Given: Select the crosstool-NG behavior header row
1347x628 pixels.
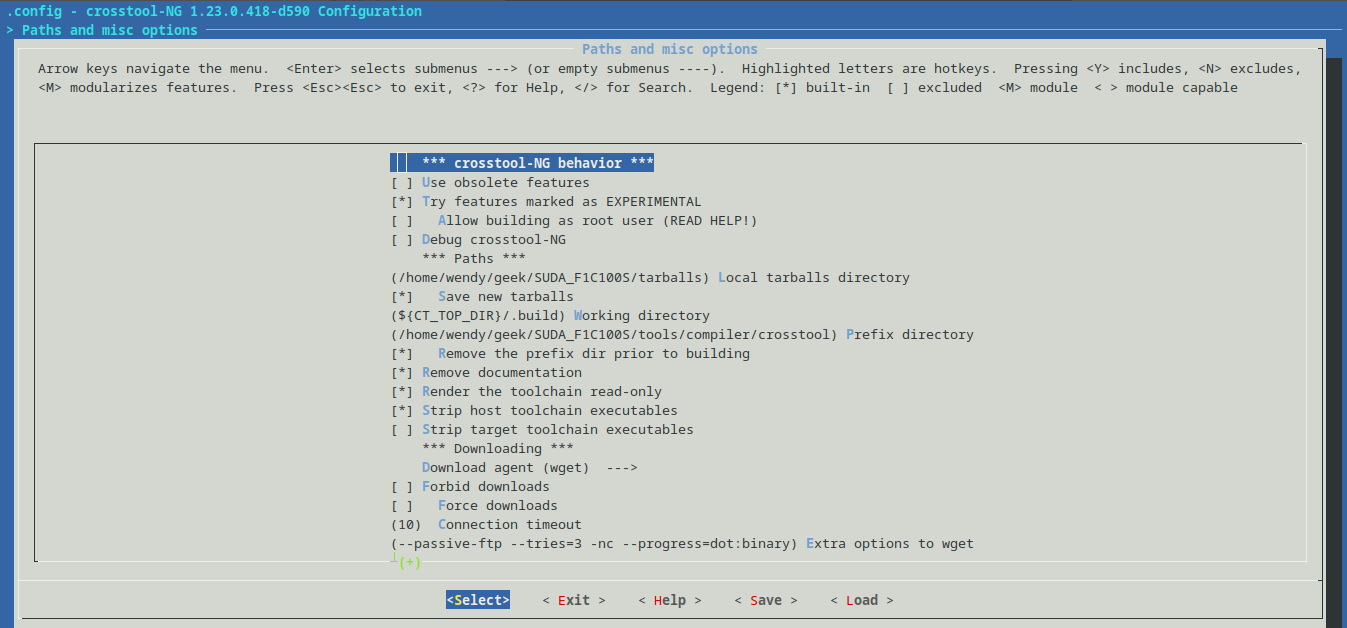Looking at the screenshot, I should click(522, 163).
